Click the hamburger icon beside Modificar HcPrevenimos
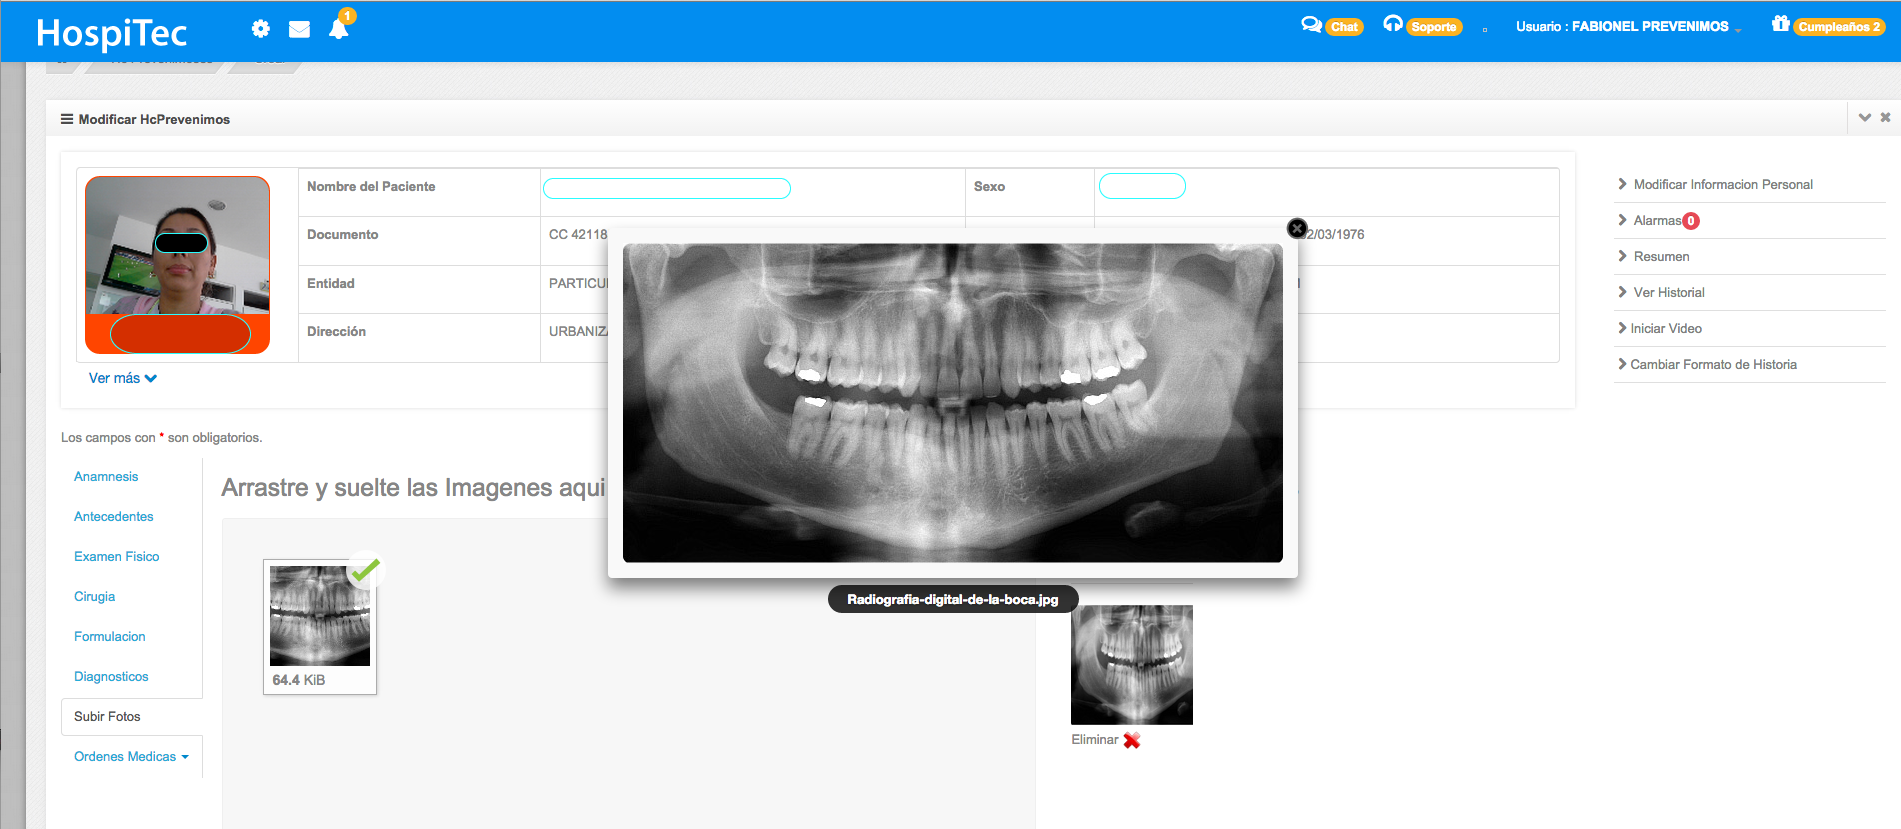This screenshot has width=1901, height=829. [67, 119]
